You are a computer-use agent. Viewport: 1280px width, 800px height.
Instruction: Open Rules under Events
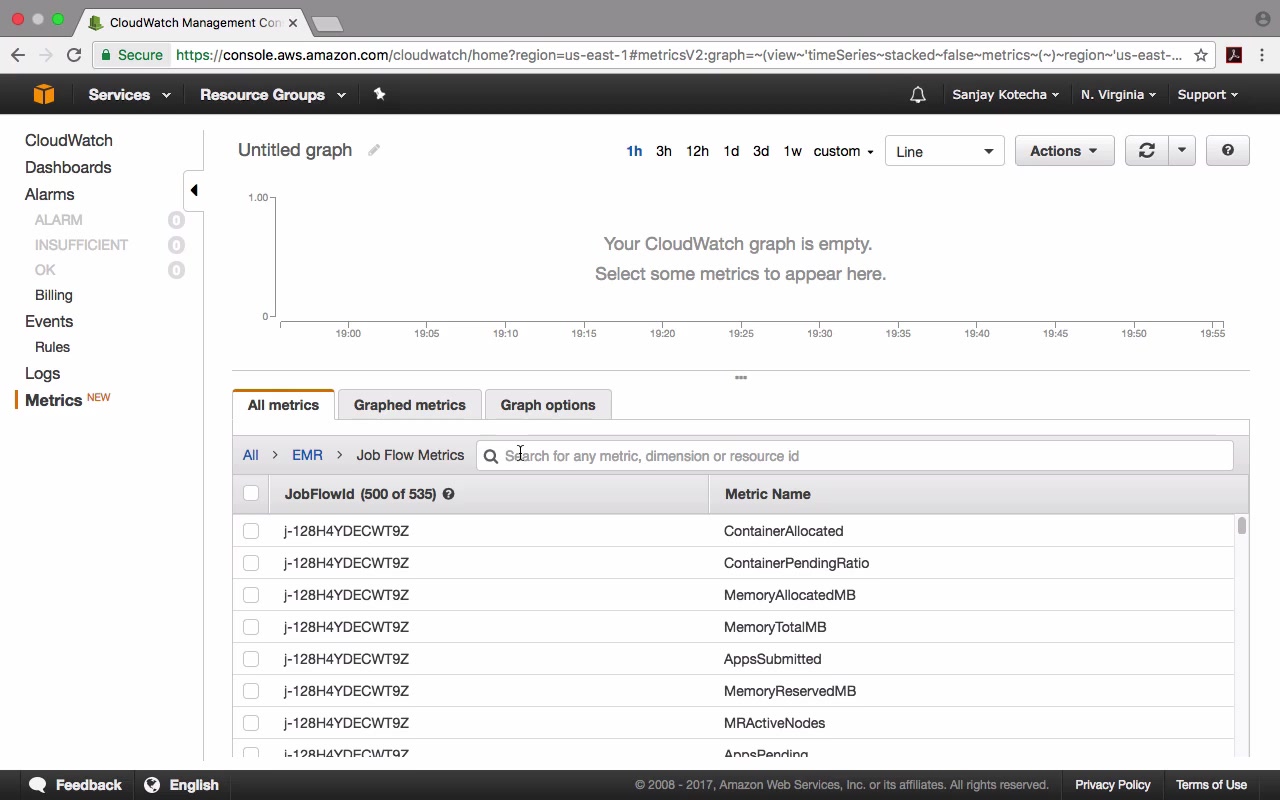pos(52,347)
